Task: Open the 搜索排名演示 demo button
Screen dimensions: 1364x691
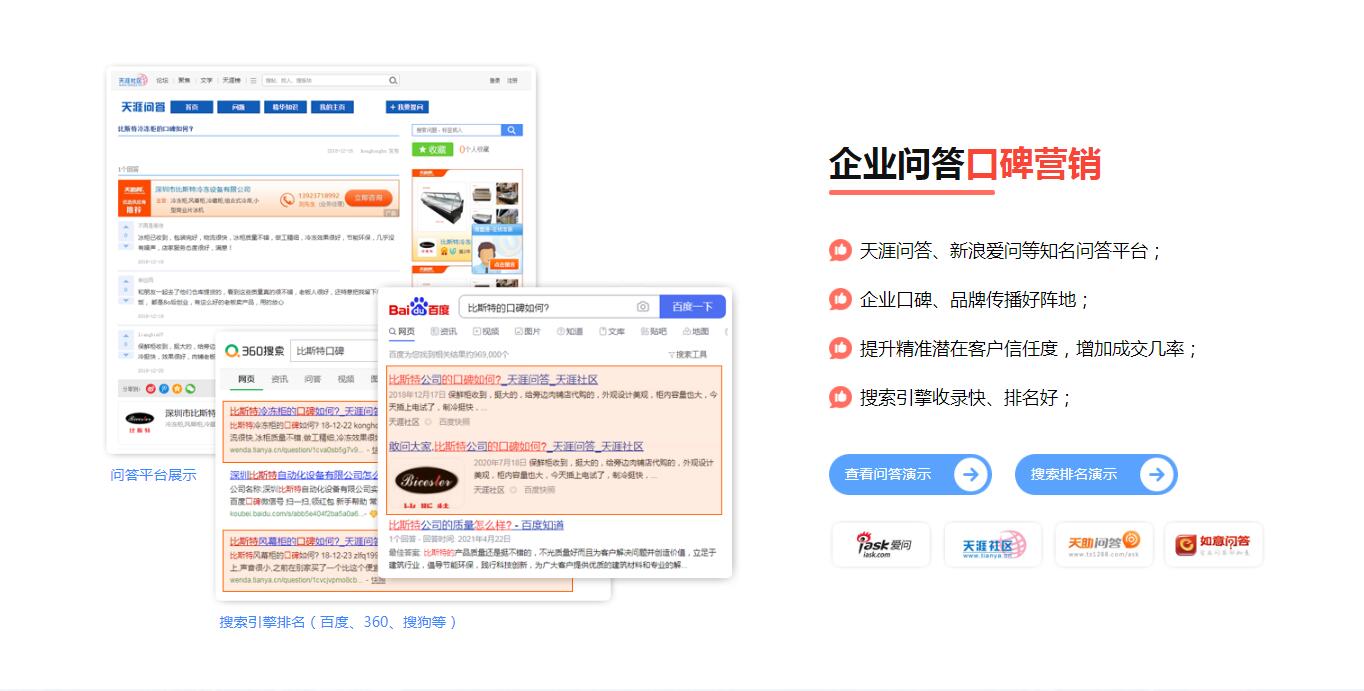Action: pos(1096,474)
